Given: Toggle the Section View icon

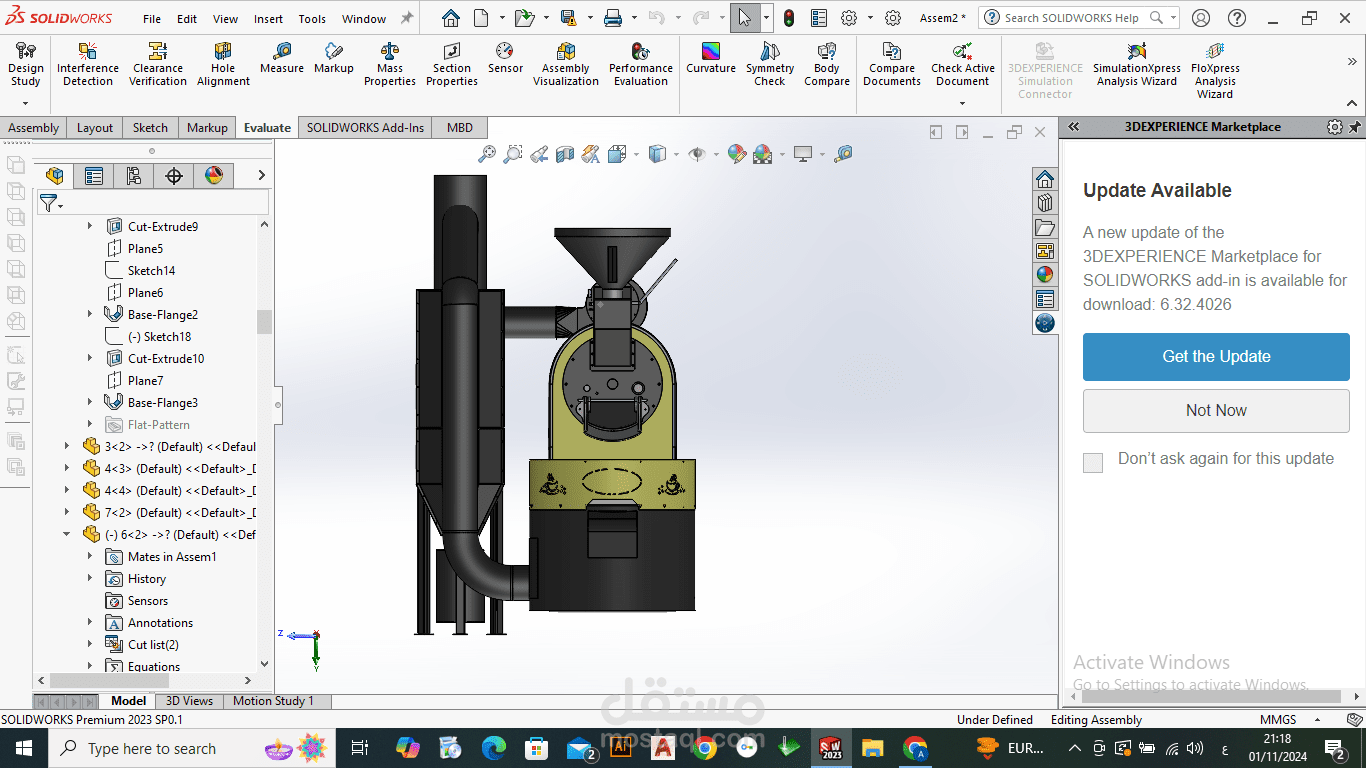Looking at the screenshot, I should point(565,154).
